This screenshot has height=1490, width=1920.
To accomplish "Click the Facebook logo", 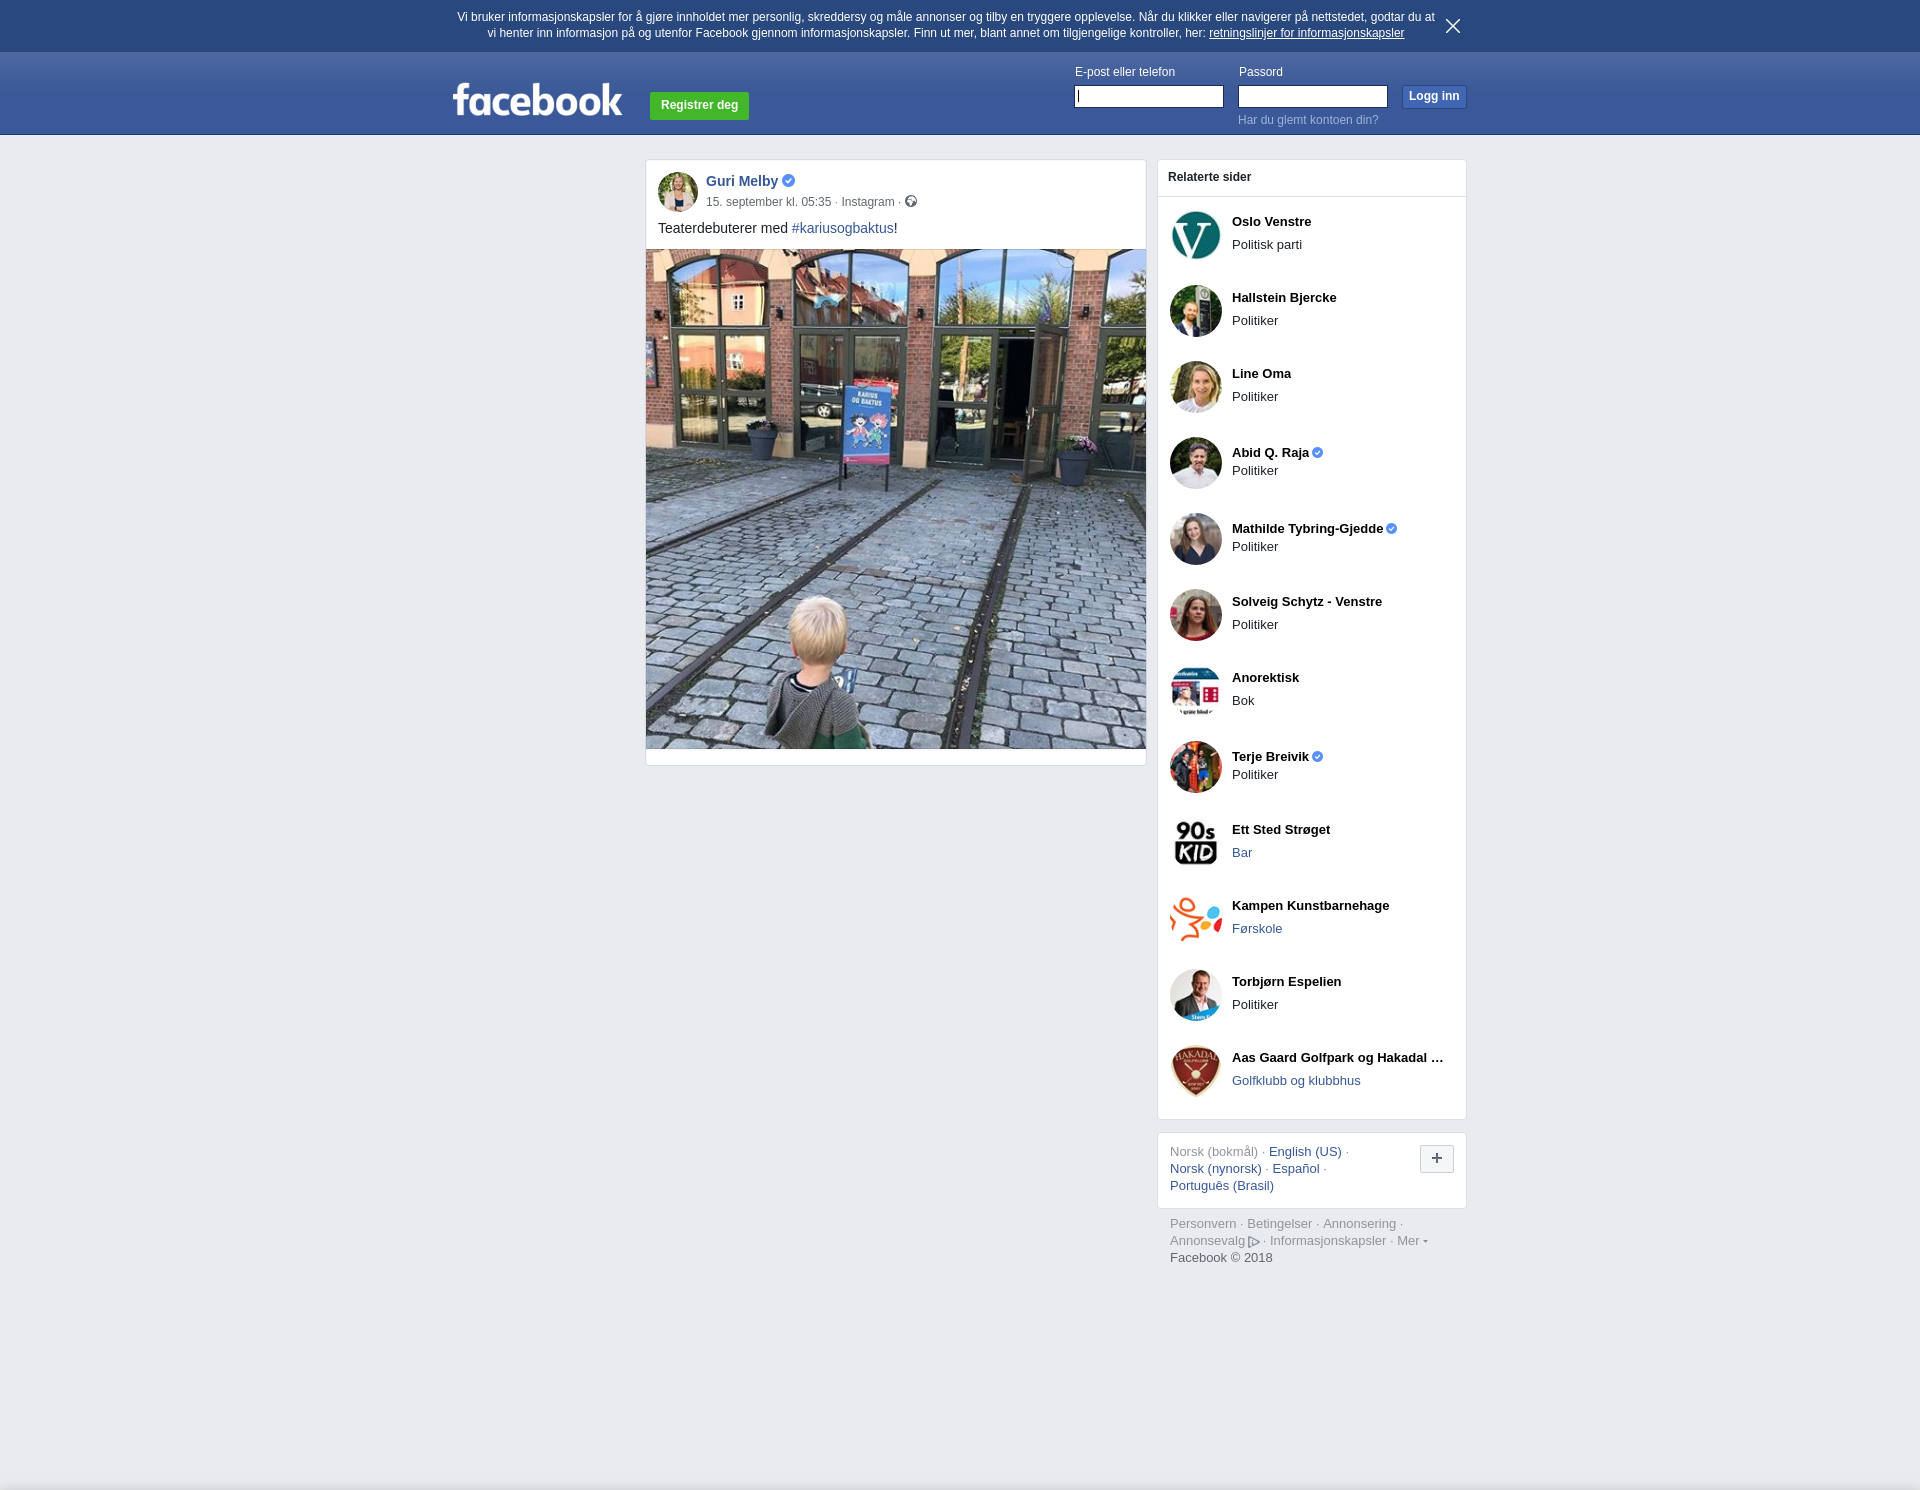I will tap(537, 100).
